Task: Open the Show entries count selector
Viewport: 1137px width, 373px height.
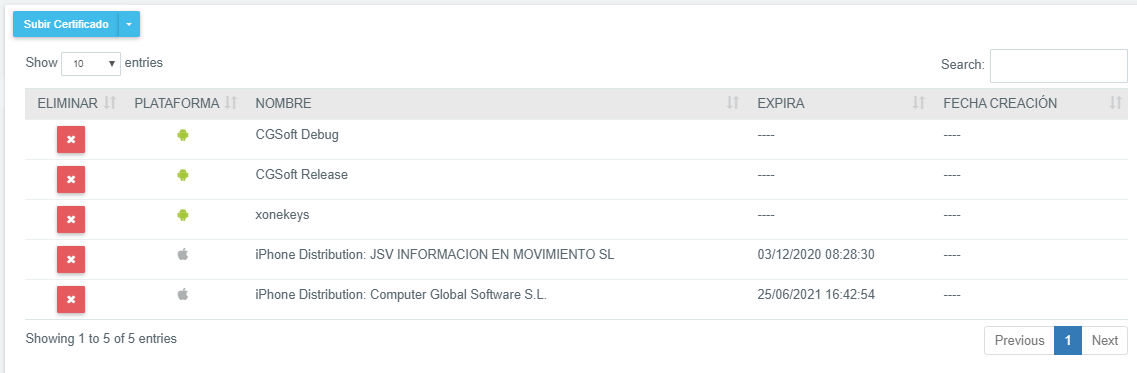Action: pos(91,64)
